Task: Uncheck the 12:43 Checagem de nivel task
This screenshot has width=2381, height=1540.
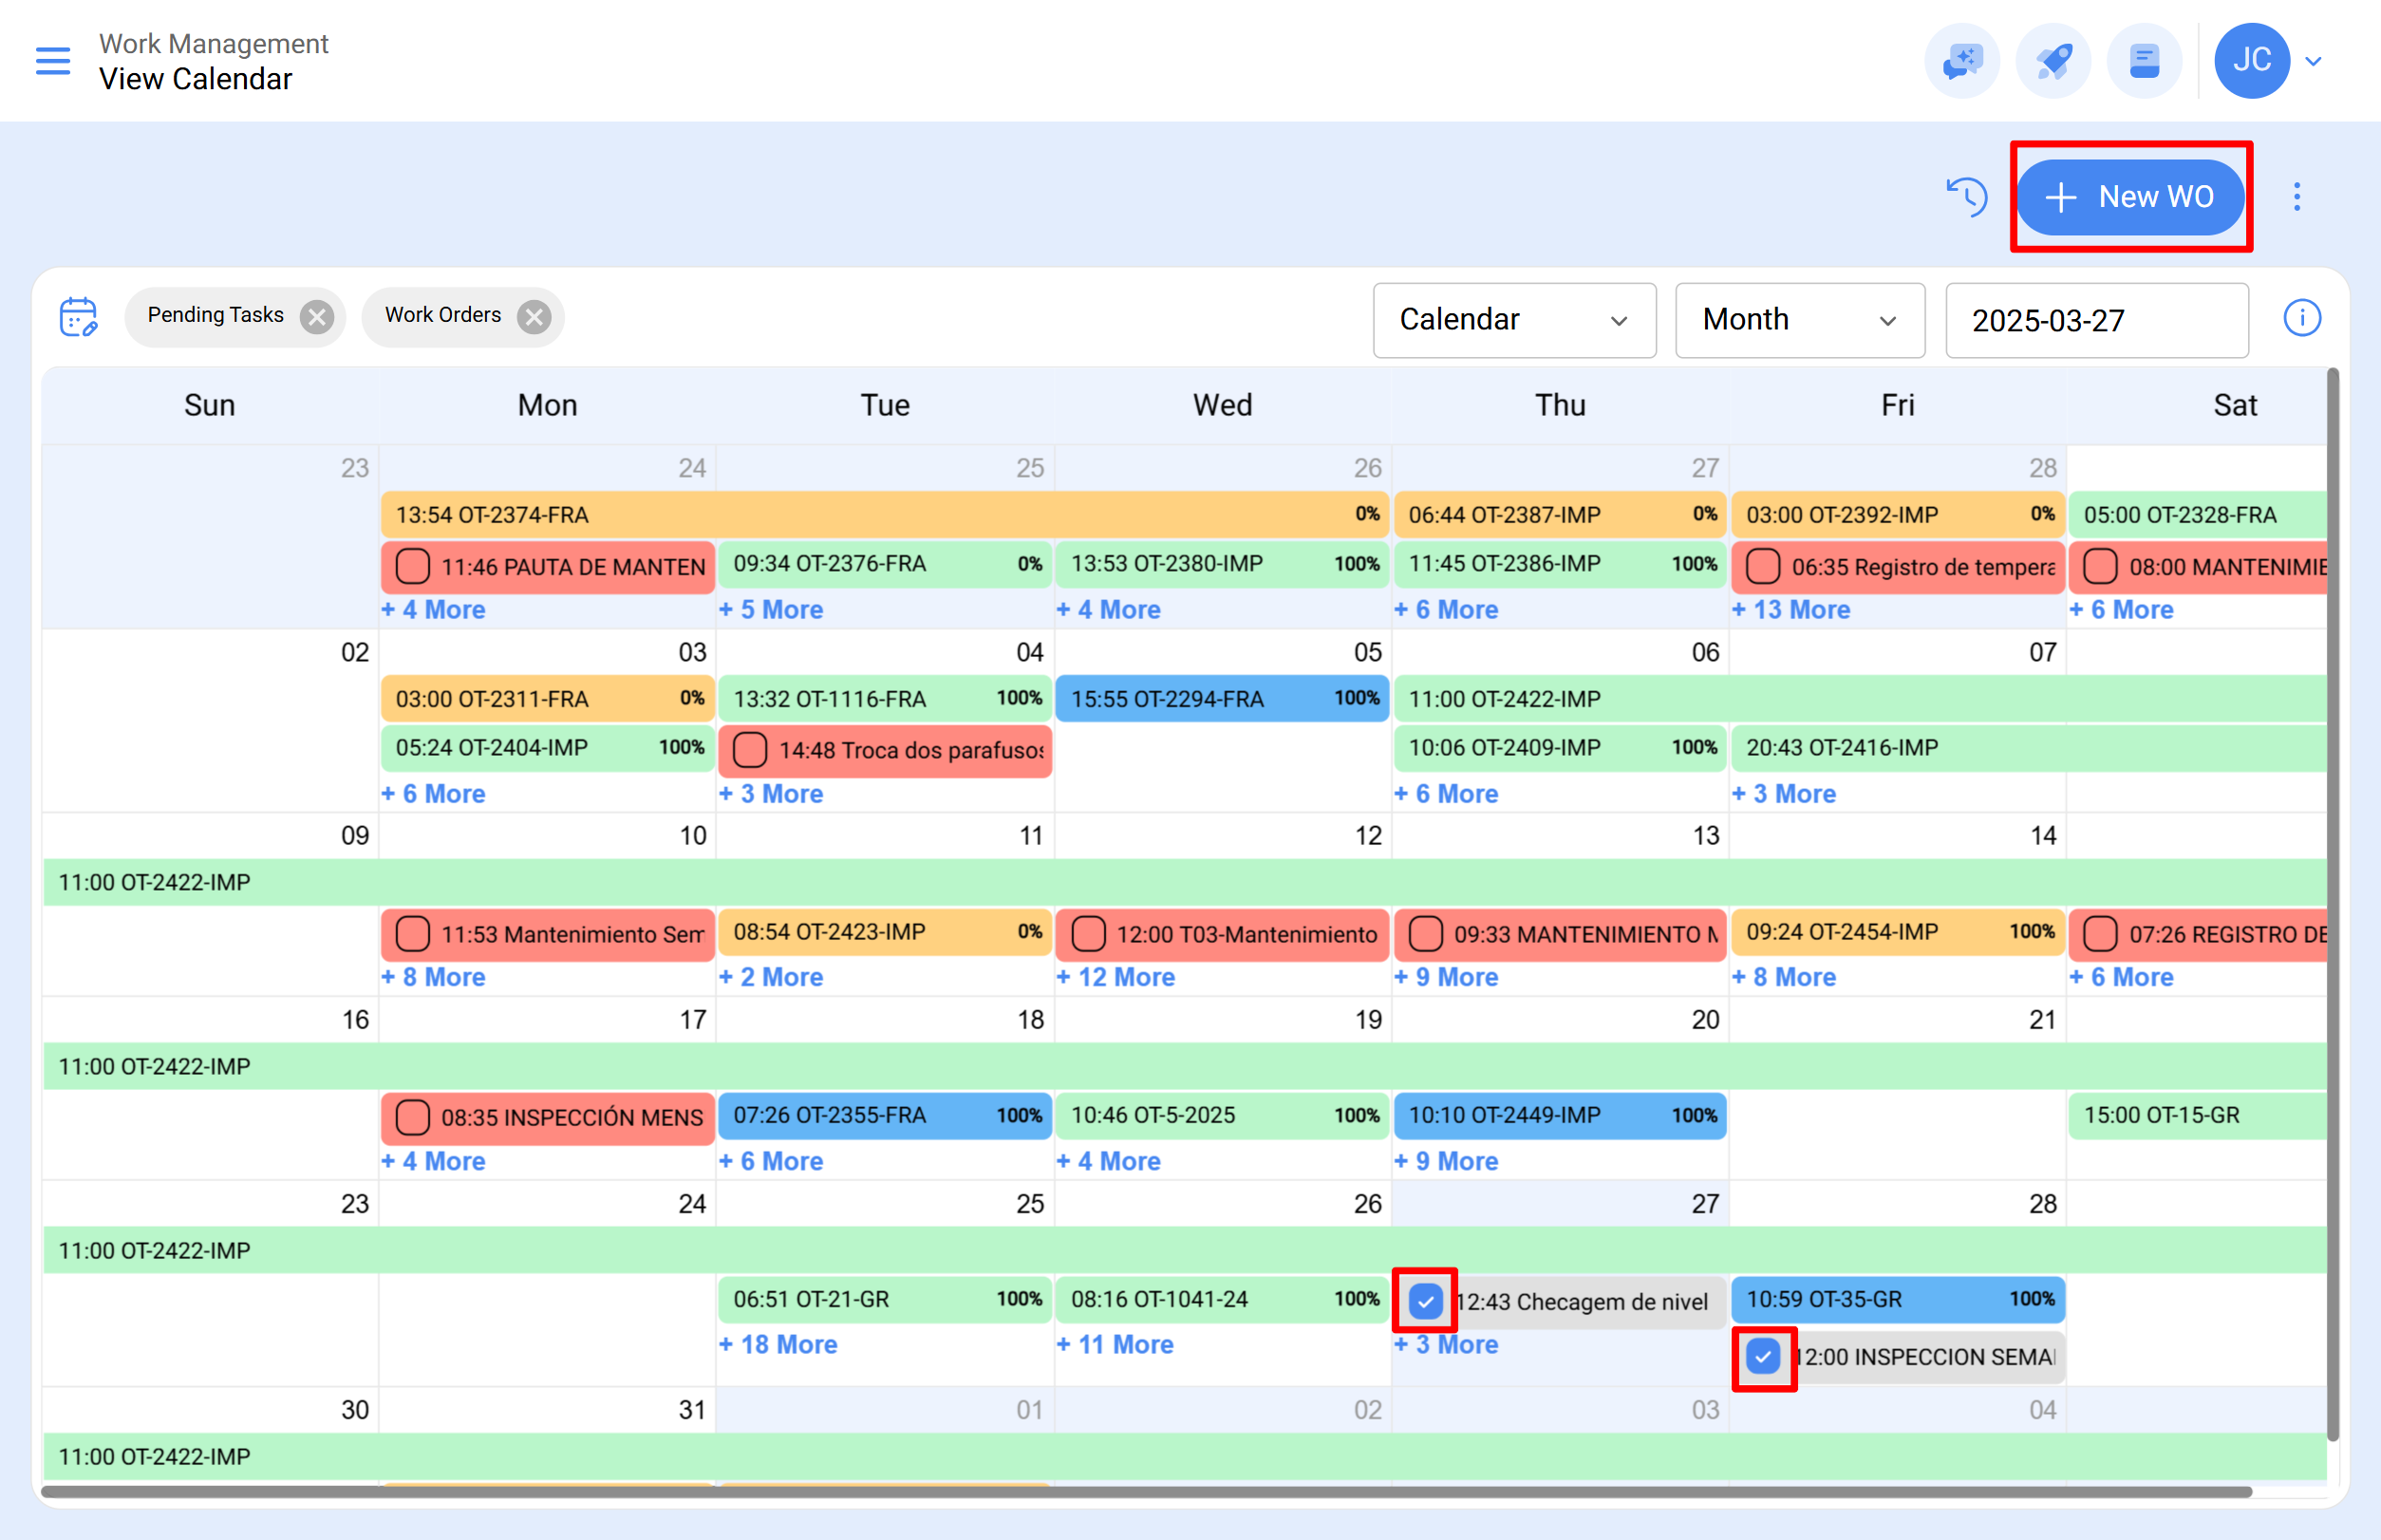Action: pos(1424,1301)
